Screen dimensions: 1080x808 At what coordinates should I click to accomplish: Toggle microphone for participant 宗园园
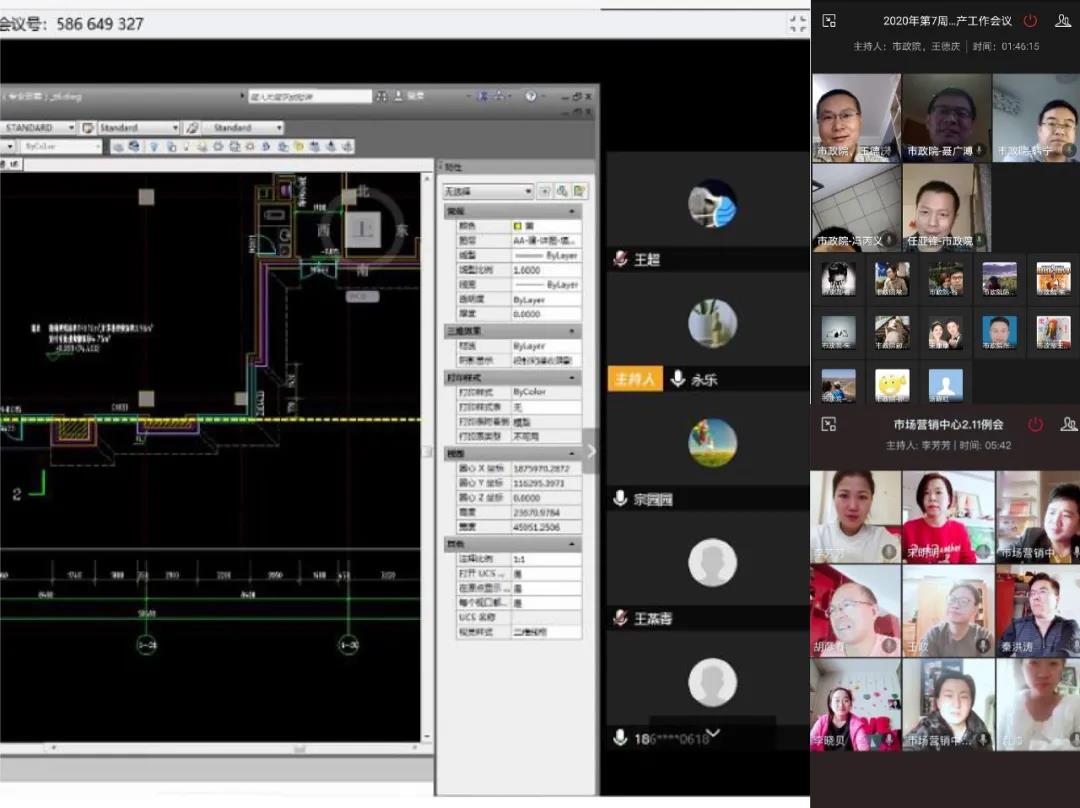[620, 498]
